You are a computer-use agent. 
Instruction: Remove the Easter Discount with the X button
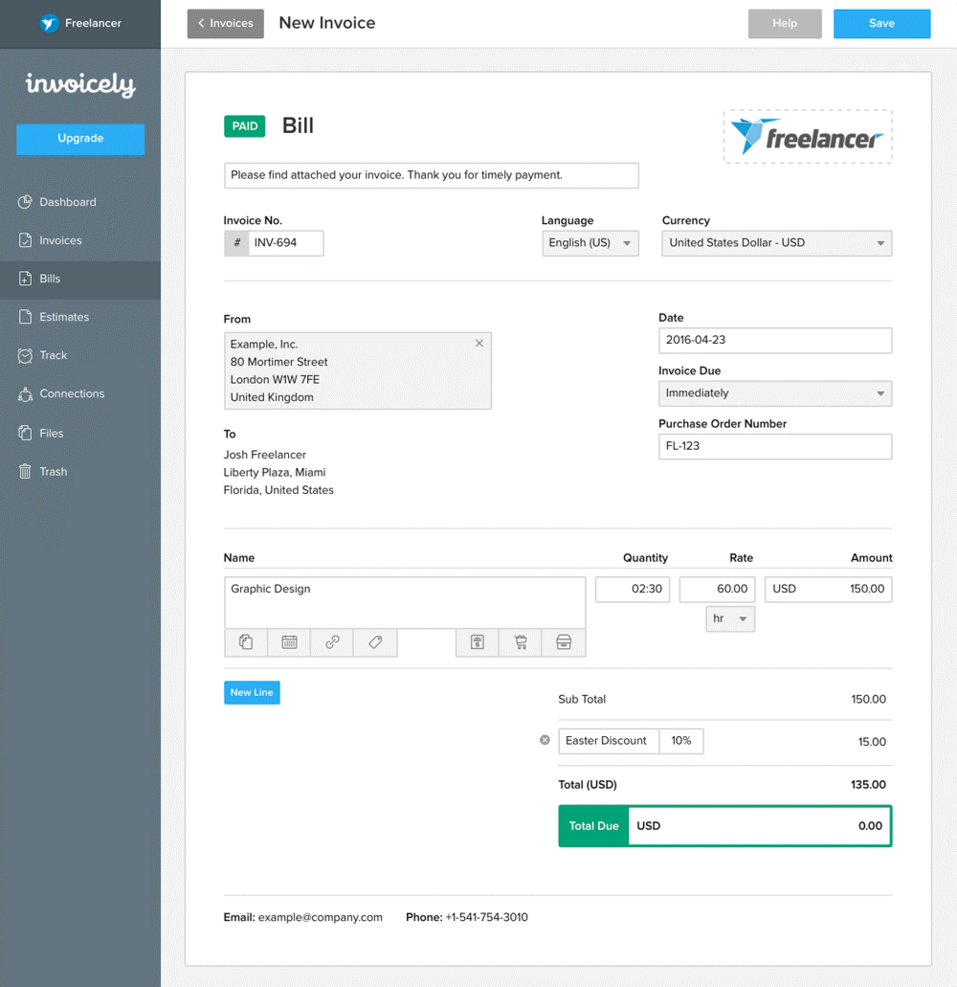pos(545,739)
